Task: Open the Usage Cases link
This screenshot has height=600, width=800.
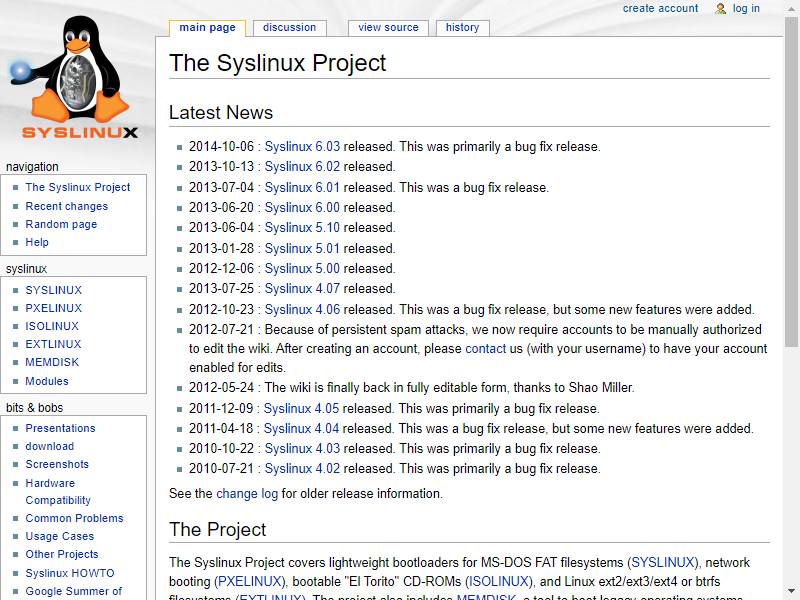Action: coord(60,536)
